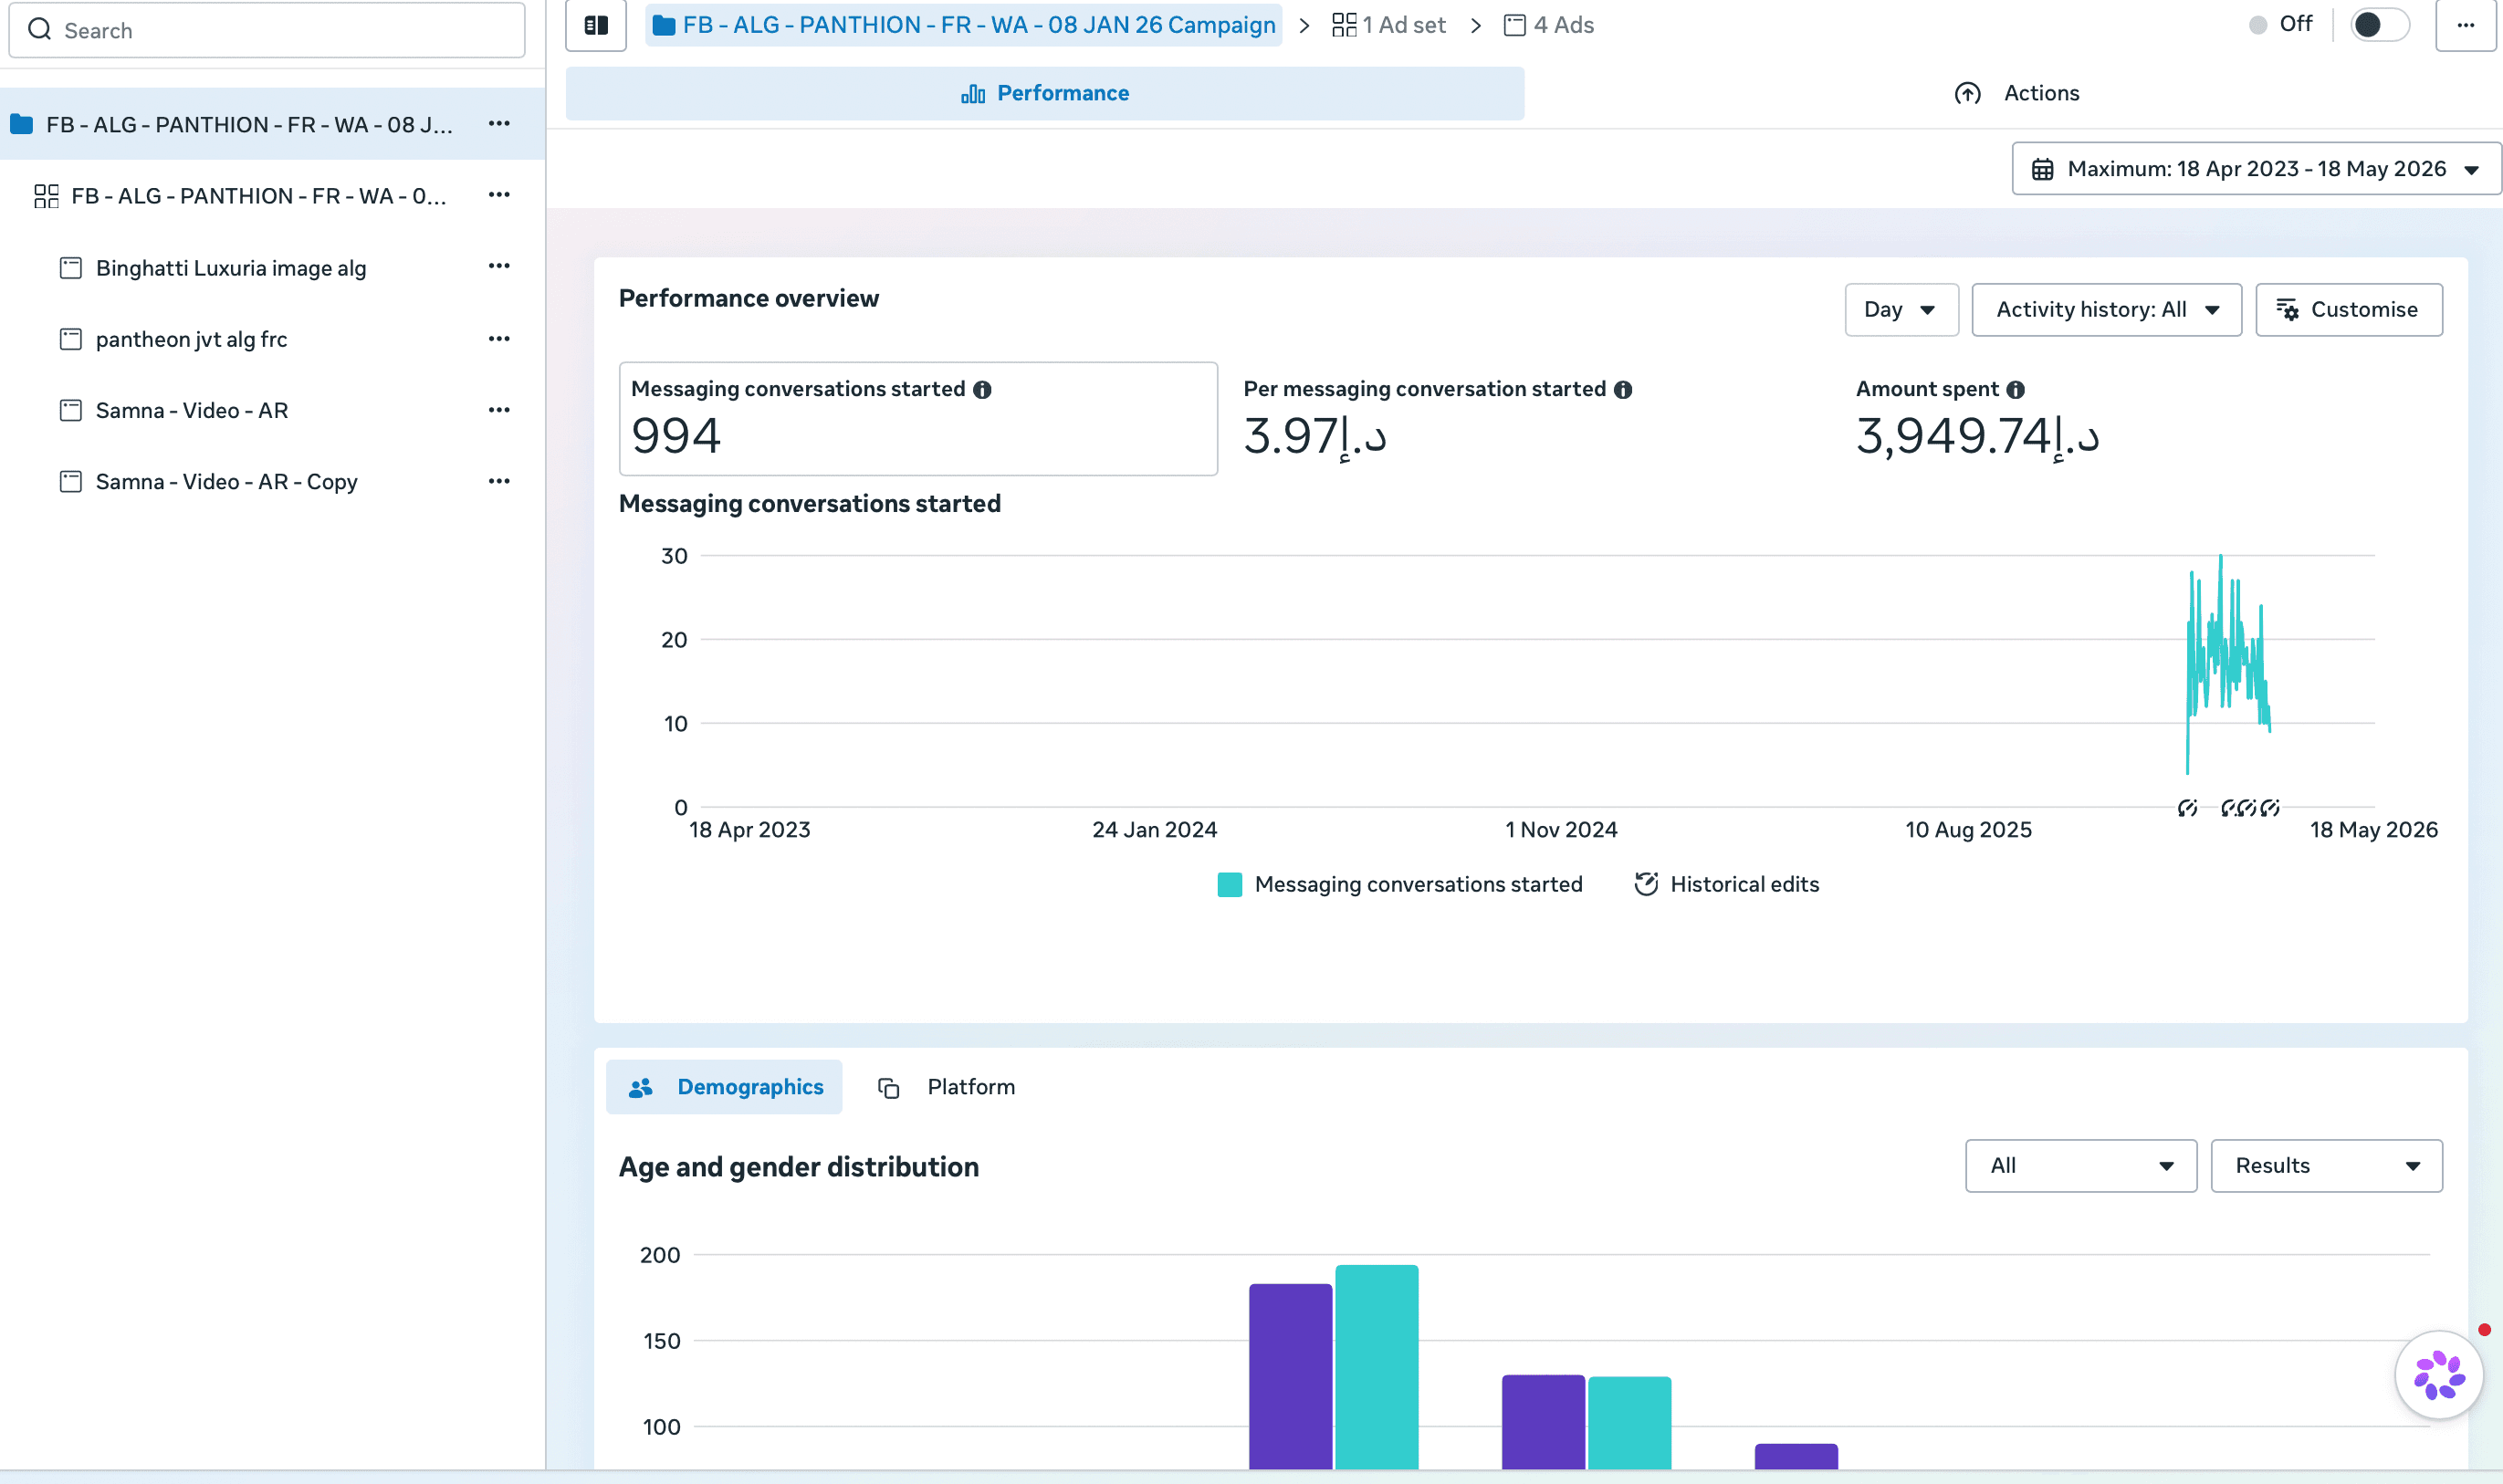
Task: Open the Maximum date range picker
Action: pyautogui.click(x=2256, y=169)
